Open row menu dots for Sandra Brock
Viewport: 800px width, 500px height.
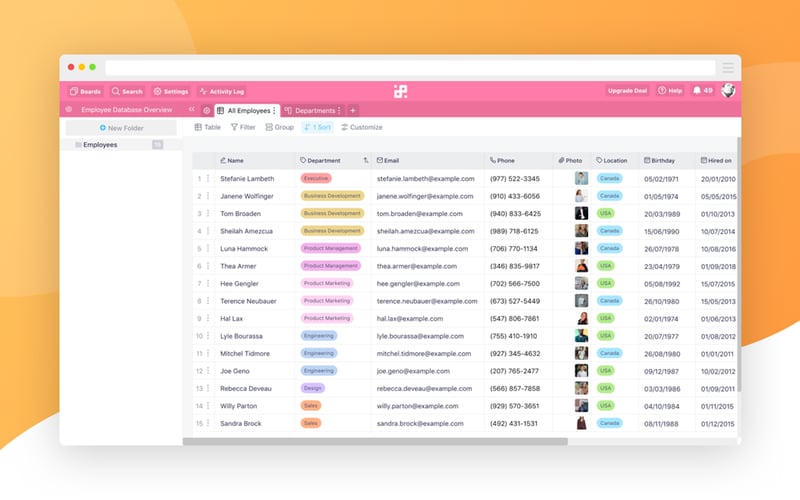click(208, 423)
